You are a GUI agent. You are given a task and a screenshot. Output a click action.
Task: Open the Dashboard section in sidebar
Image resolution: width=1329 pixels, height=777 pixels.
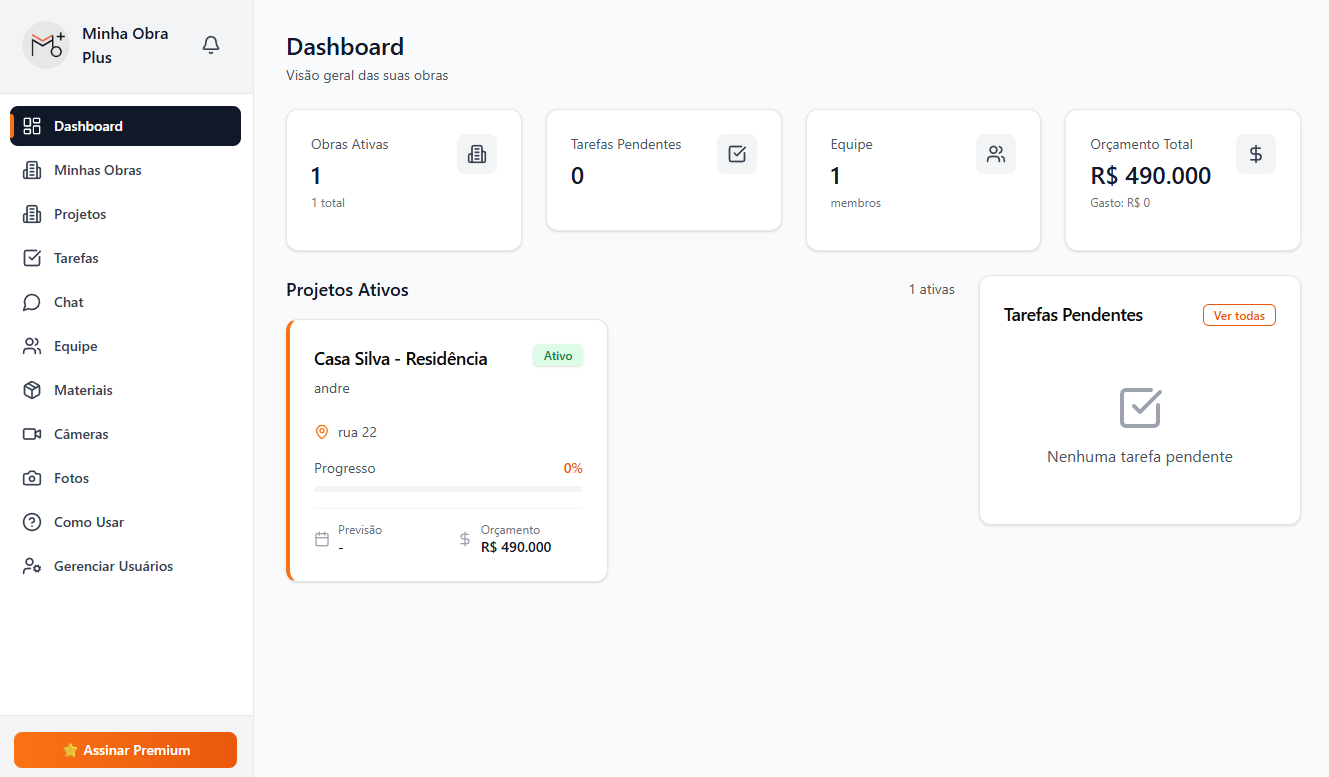pyautogui.click(x=125, y=126)
